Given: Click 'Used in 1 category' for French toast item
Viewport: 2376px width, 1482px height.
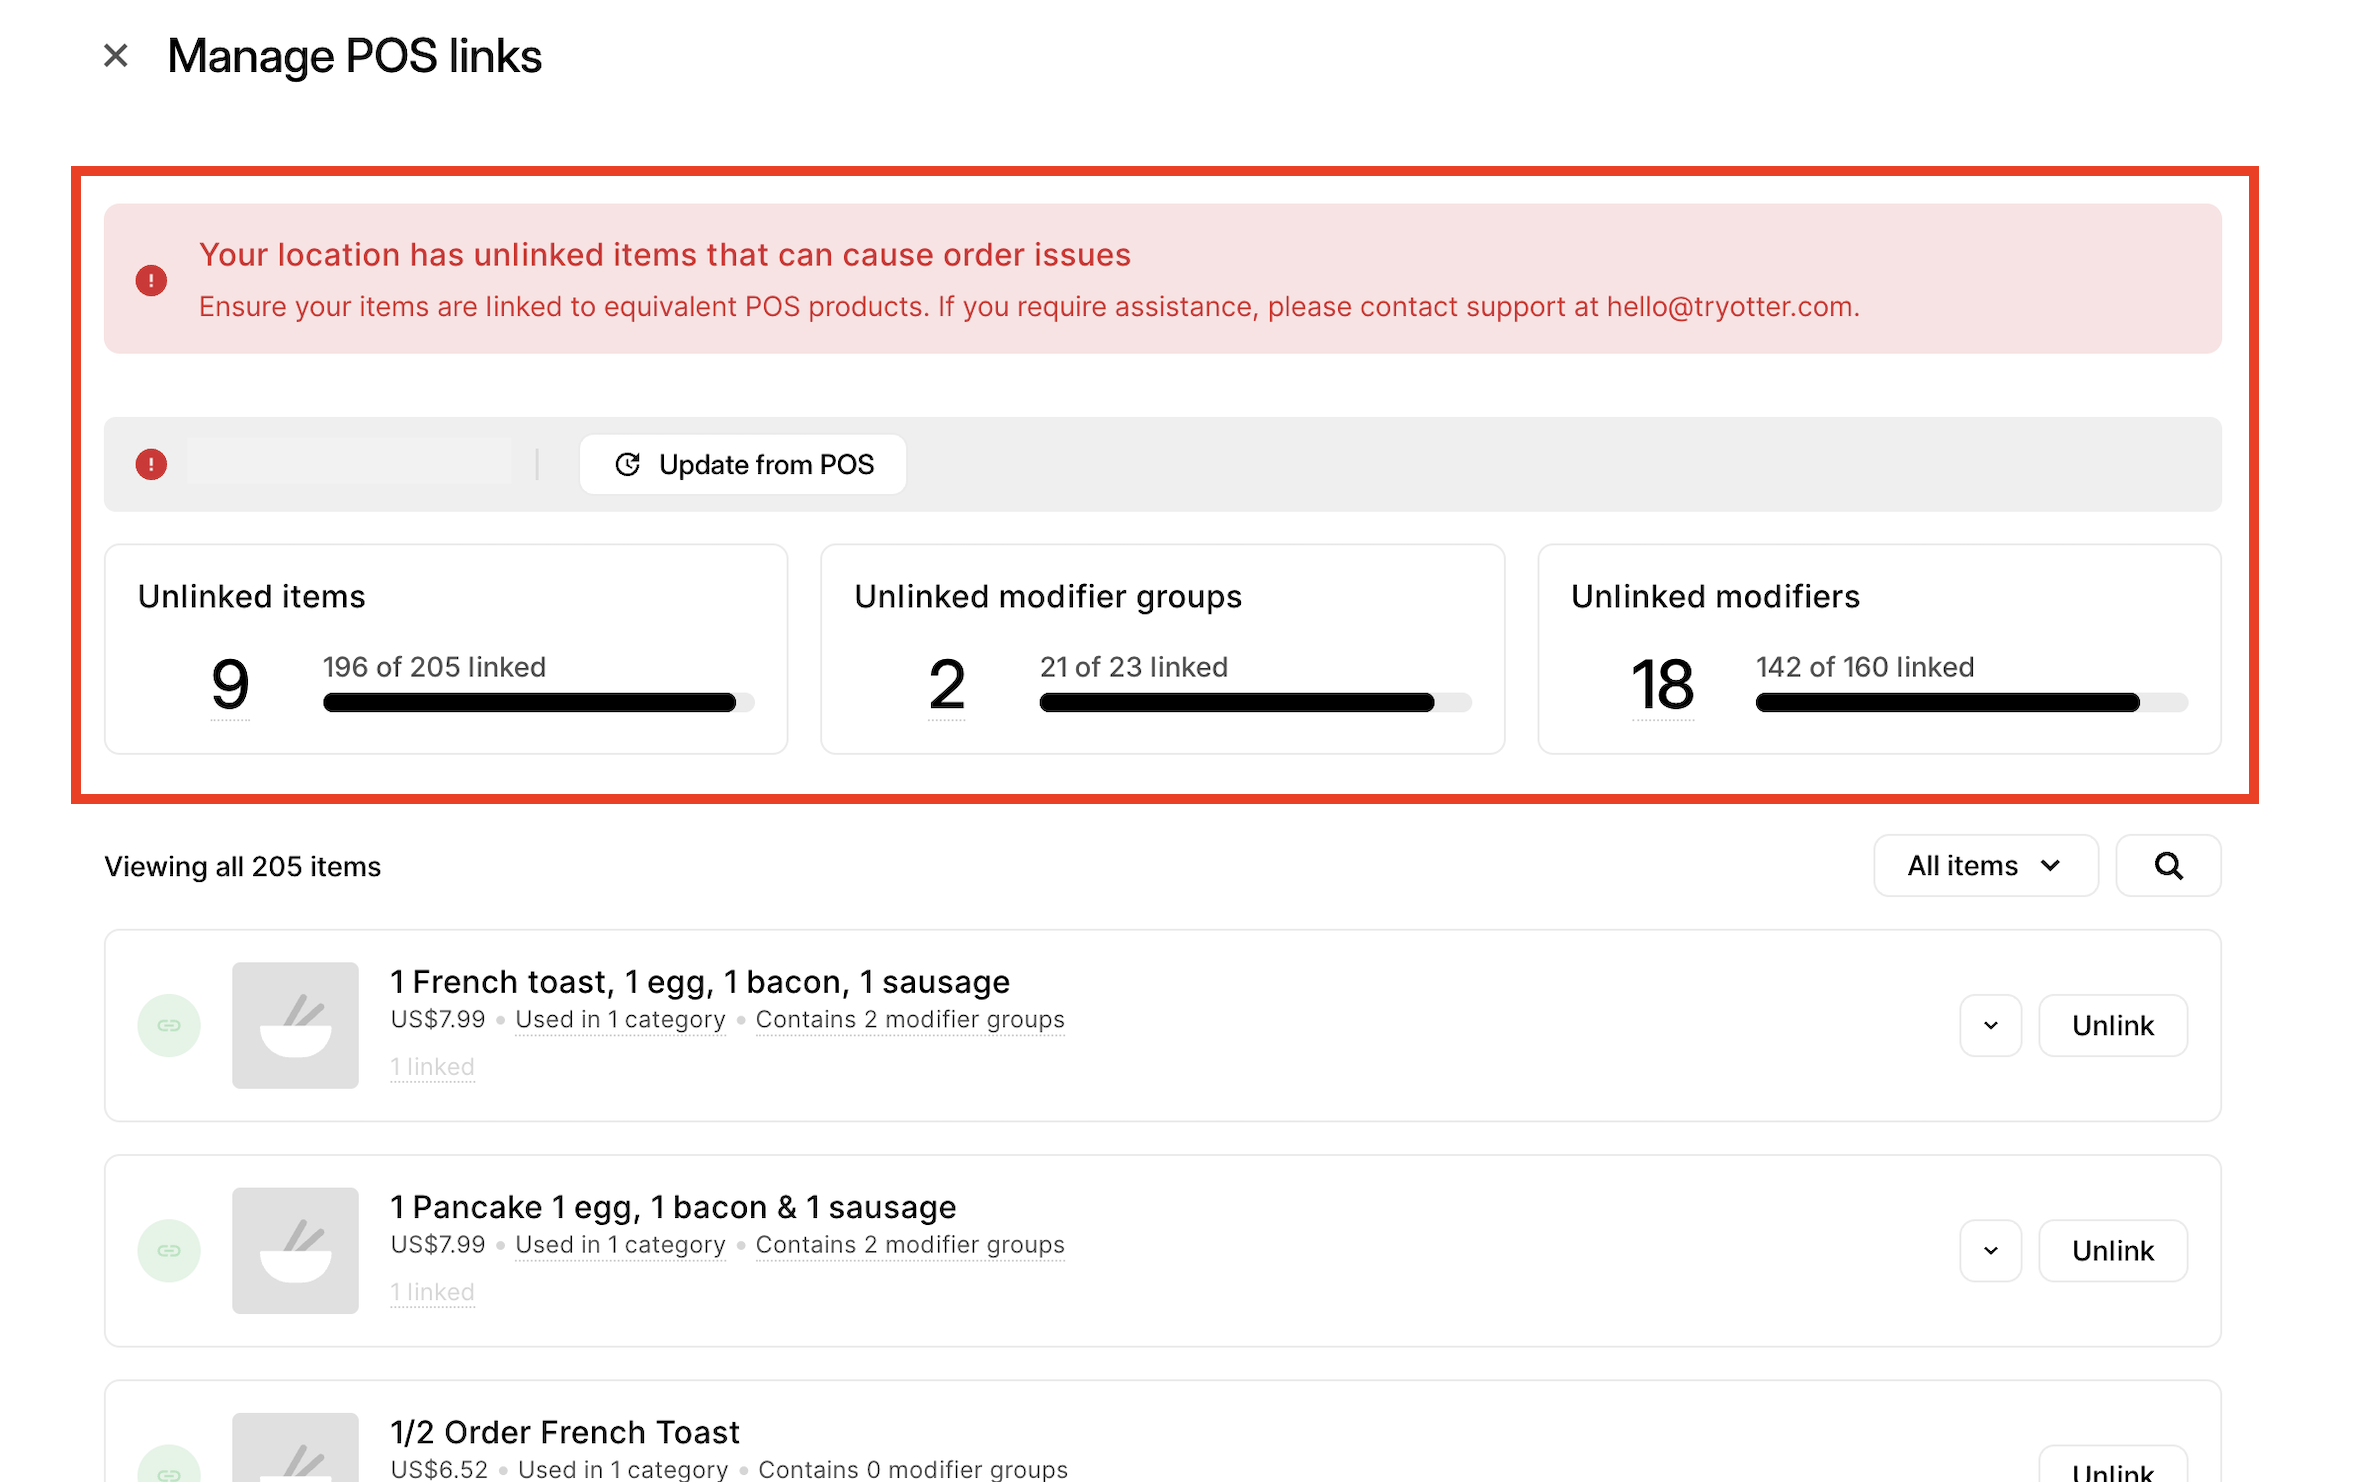Looking at the screenshot, I should click(620, 1020).
